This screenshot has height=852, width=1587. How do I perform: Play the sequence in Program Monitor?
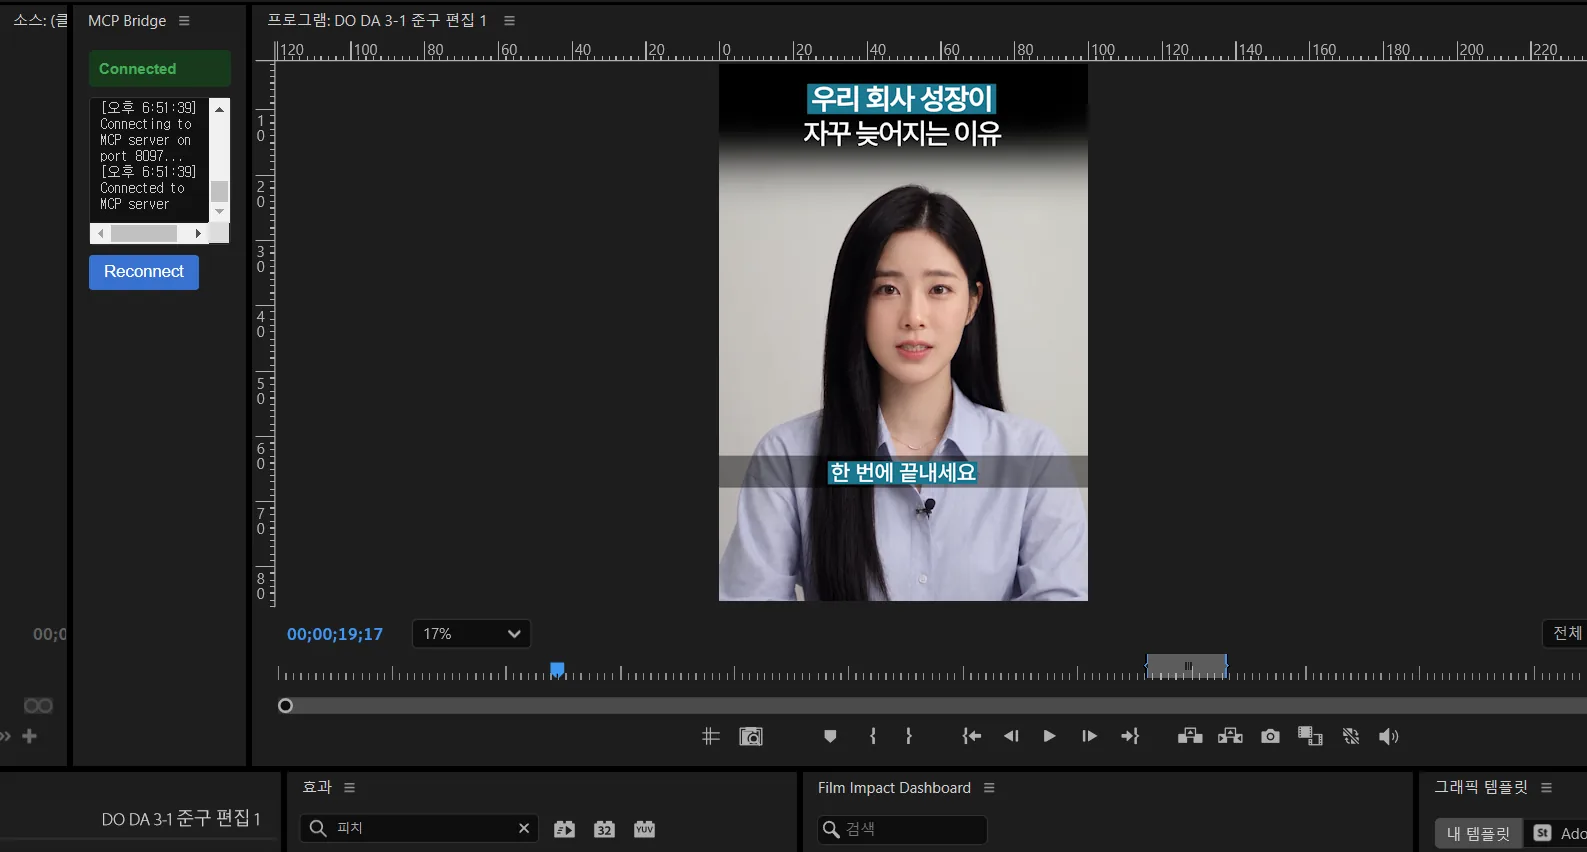pyautogui.click(x=1049, y=736)
